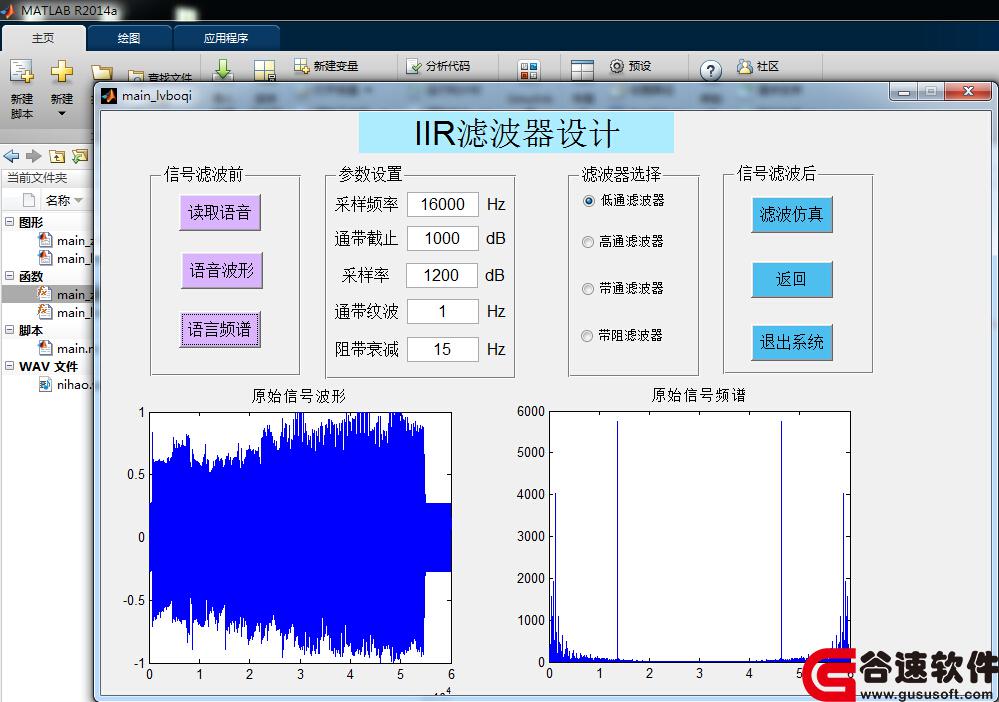Switch to the 主页 tab

[x=43, y=38]
